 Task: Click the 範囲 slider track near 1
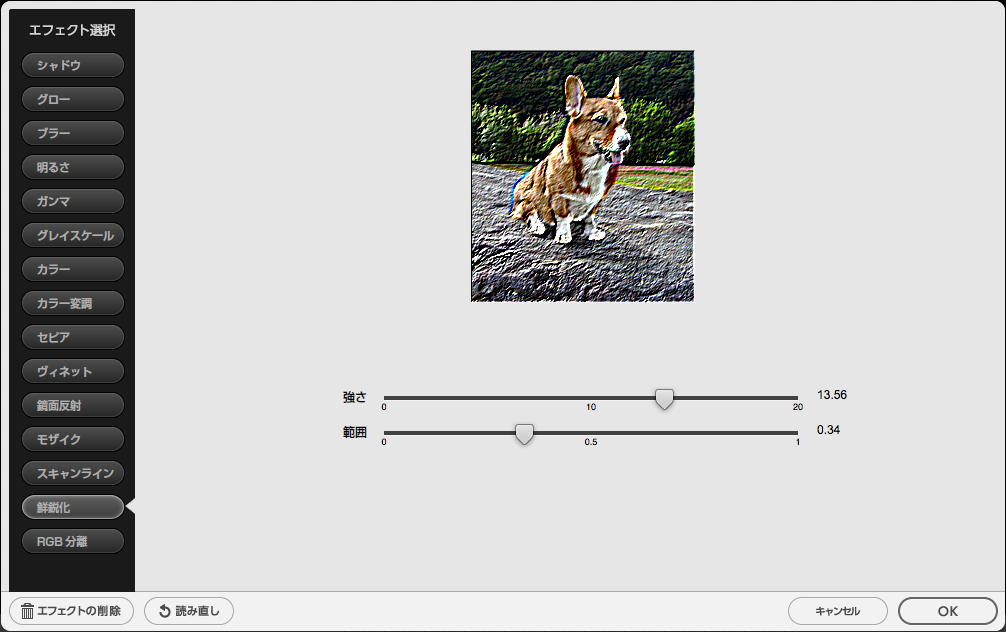[x=796, y=433]
